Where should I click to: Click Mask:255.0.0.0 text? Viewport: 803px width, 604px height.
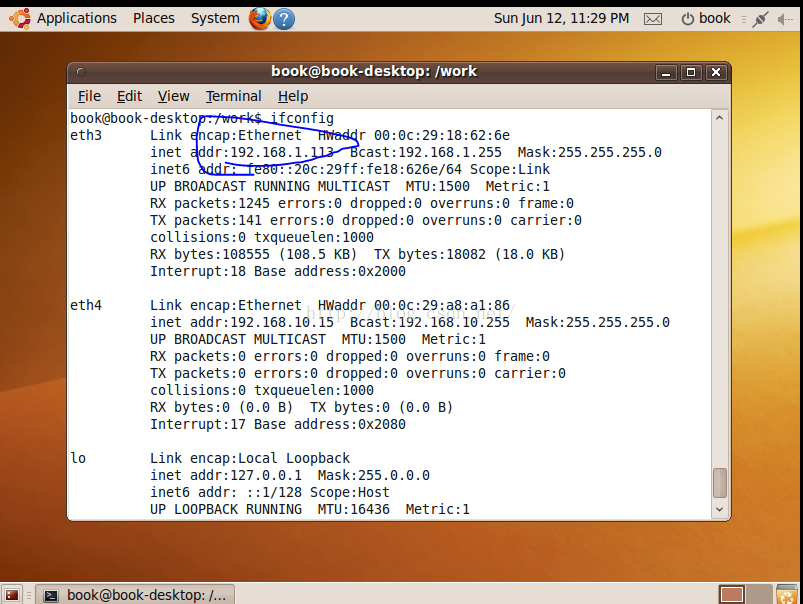tap(374, 475)
